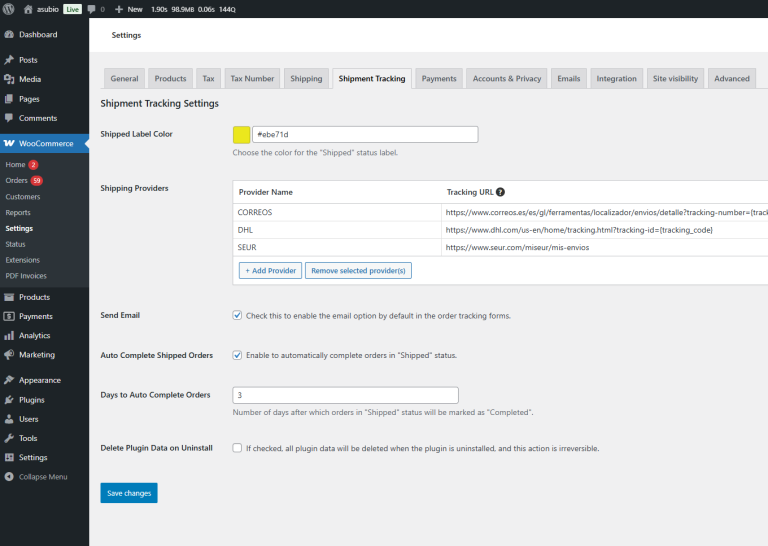Open PDF Invoices submenu link
The width and height of the screenshot is (768, 546).
[x=26, y=276]
